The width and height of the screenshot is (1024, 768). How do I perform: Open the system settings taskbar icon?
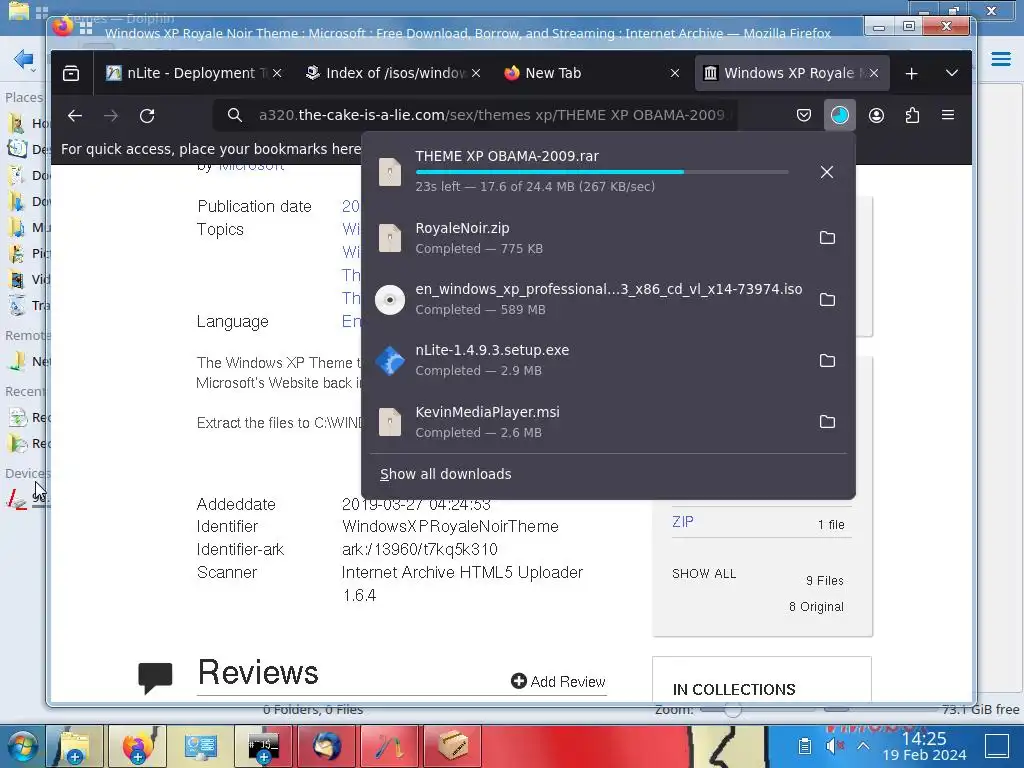pos(200,746)
